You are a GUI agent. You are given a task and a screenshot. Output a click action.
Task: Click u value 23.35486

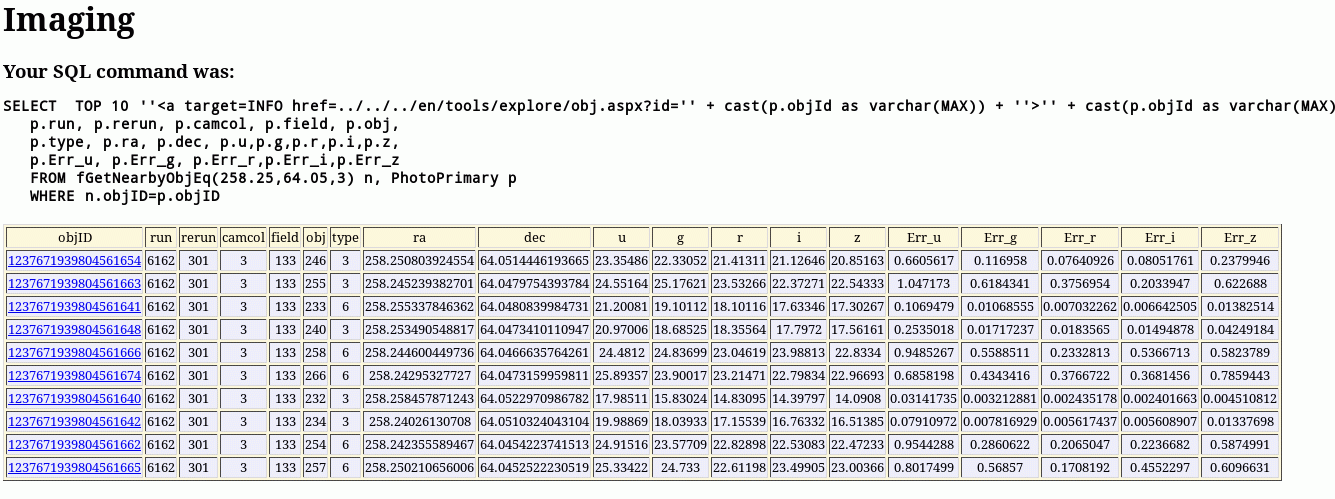(x=622, y=260)
